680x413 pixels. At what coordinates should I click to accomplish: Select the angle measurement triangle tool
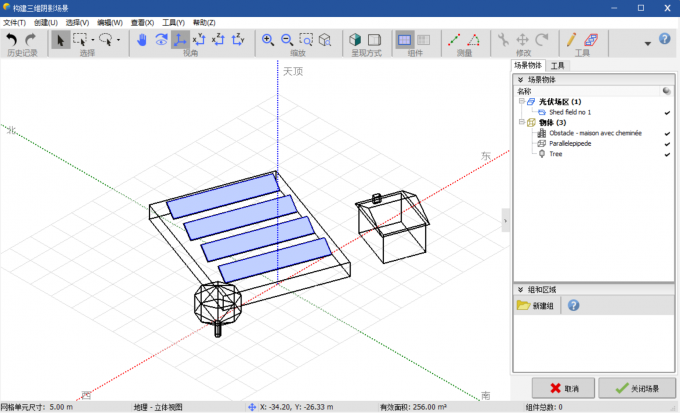tap(474, 40)
